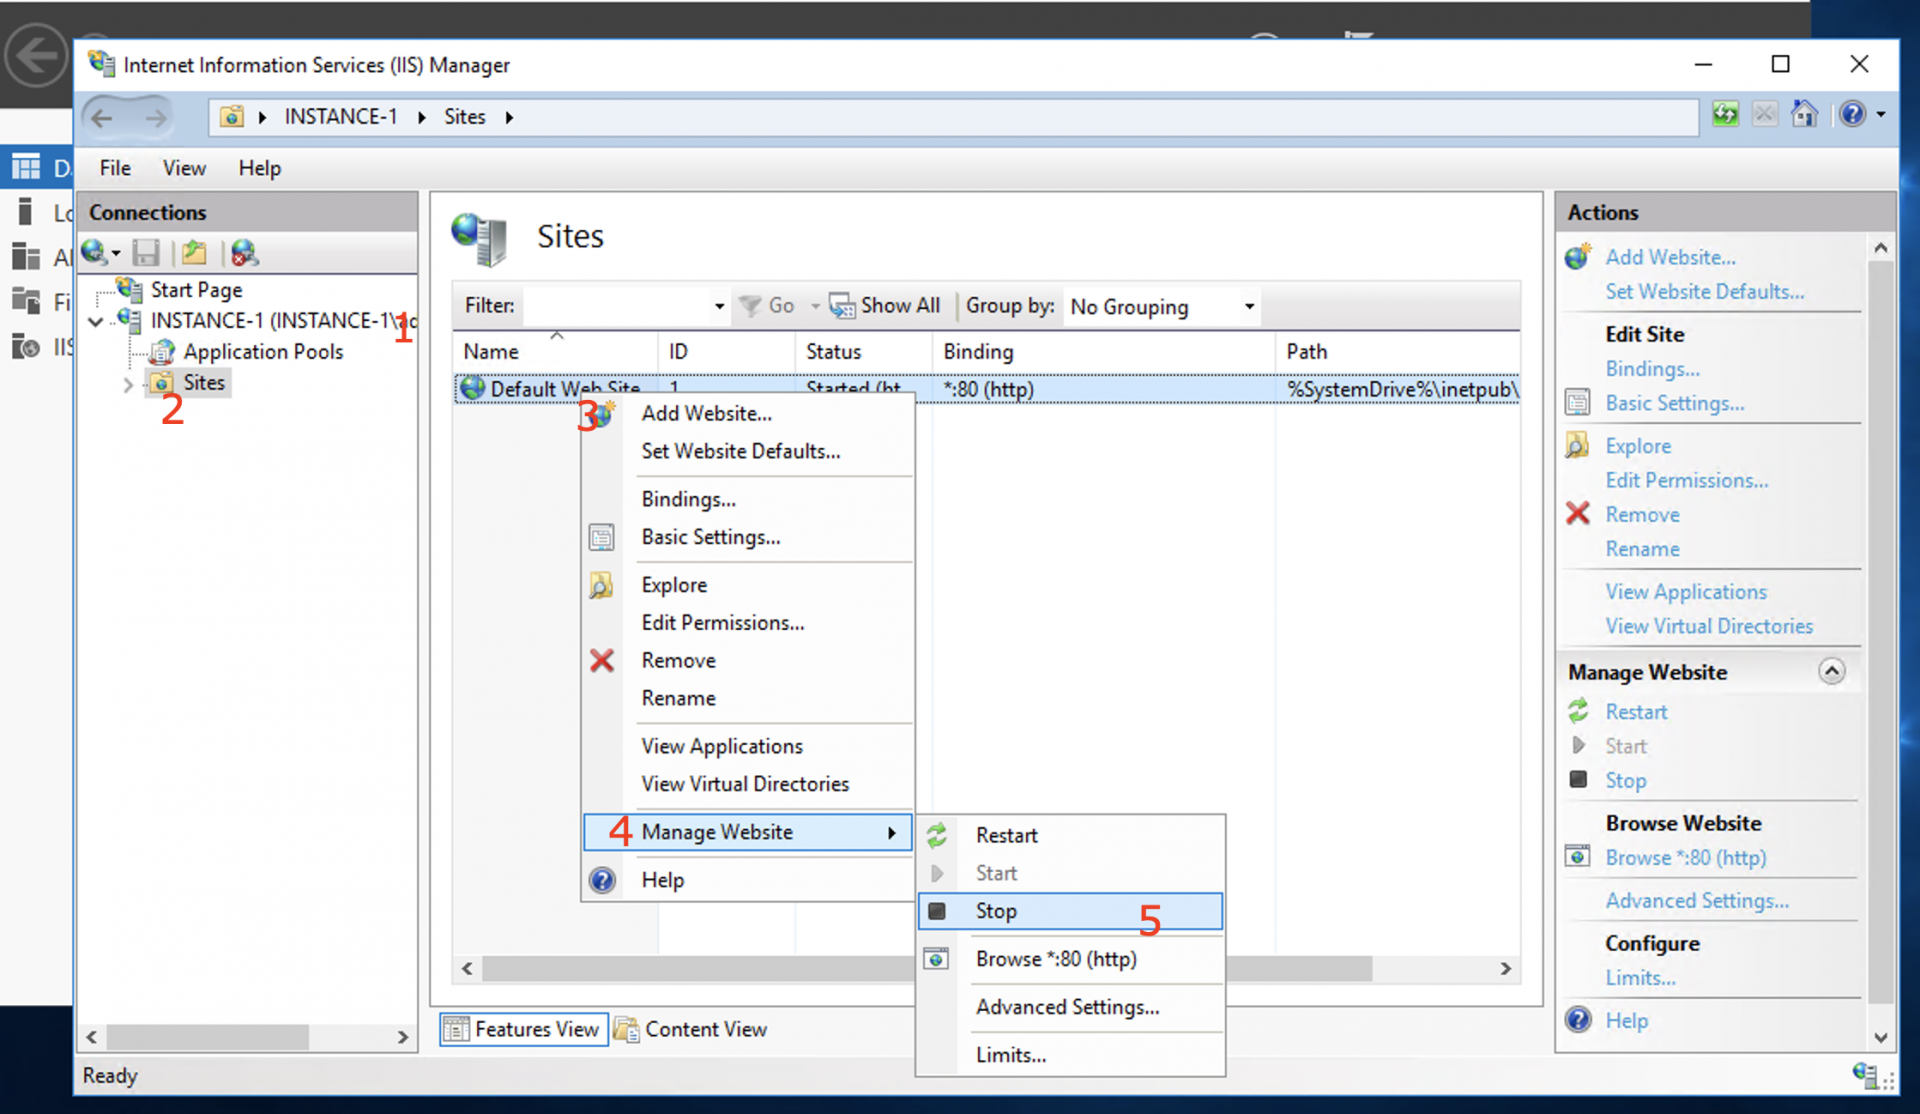This screenshot has height=1114, width=1920.
Task: Click Set Website Defaults link in Actions
Action: (1705, 292)
